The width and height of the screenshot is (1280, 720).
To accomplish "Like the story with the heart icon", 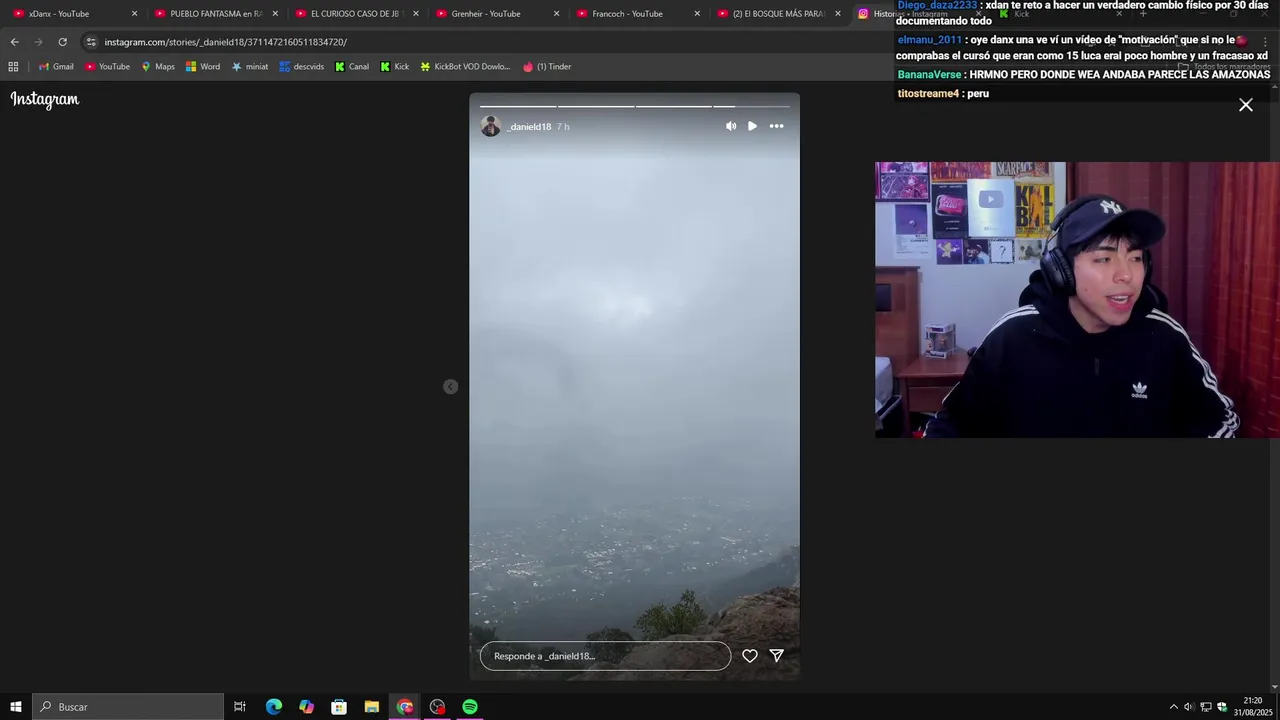I will [750, 656].
